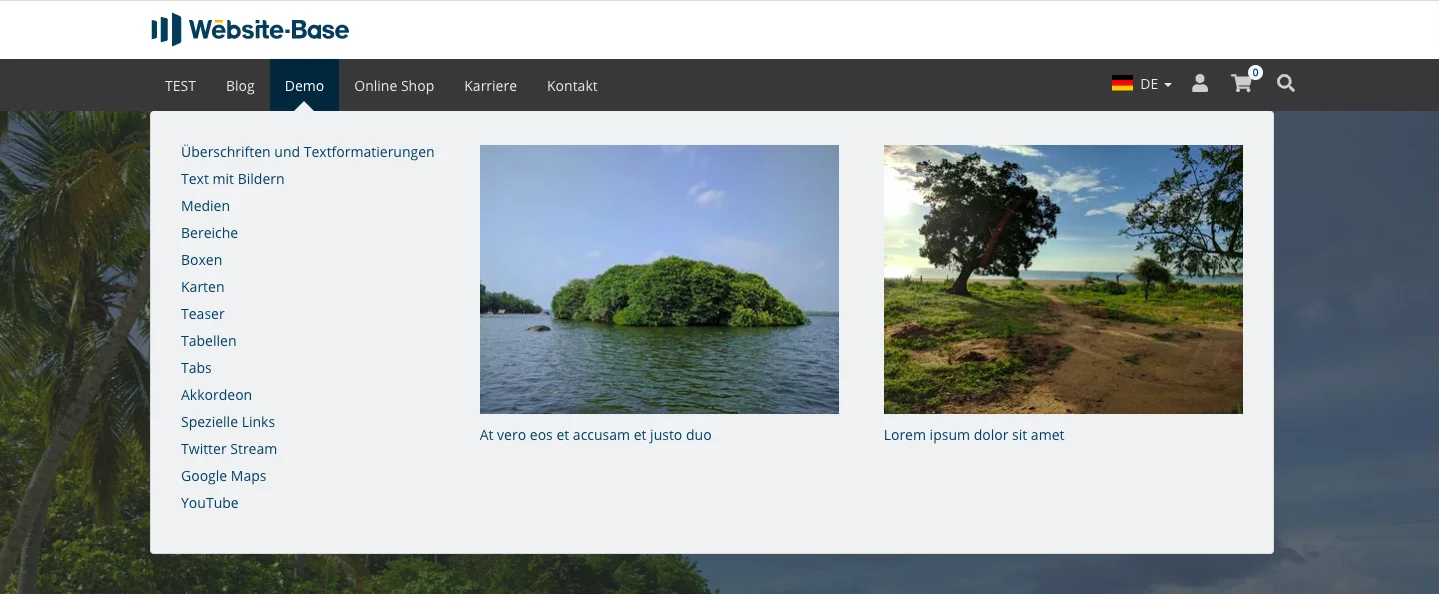
Task: Click the tree landscape image
Action: click(x=1062, y=279)
